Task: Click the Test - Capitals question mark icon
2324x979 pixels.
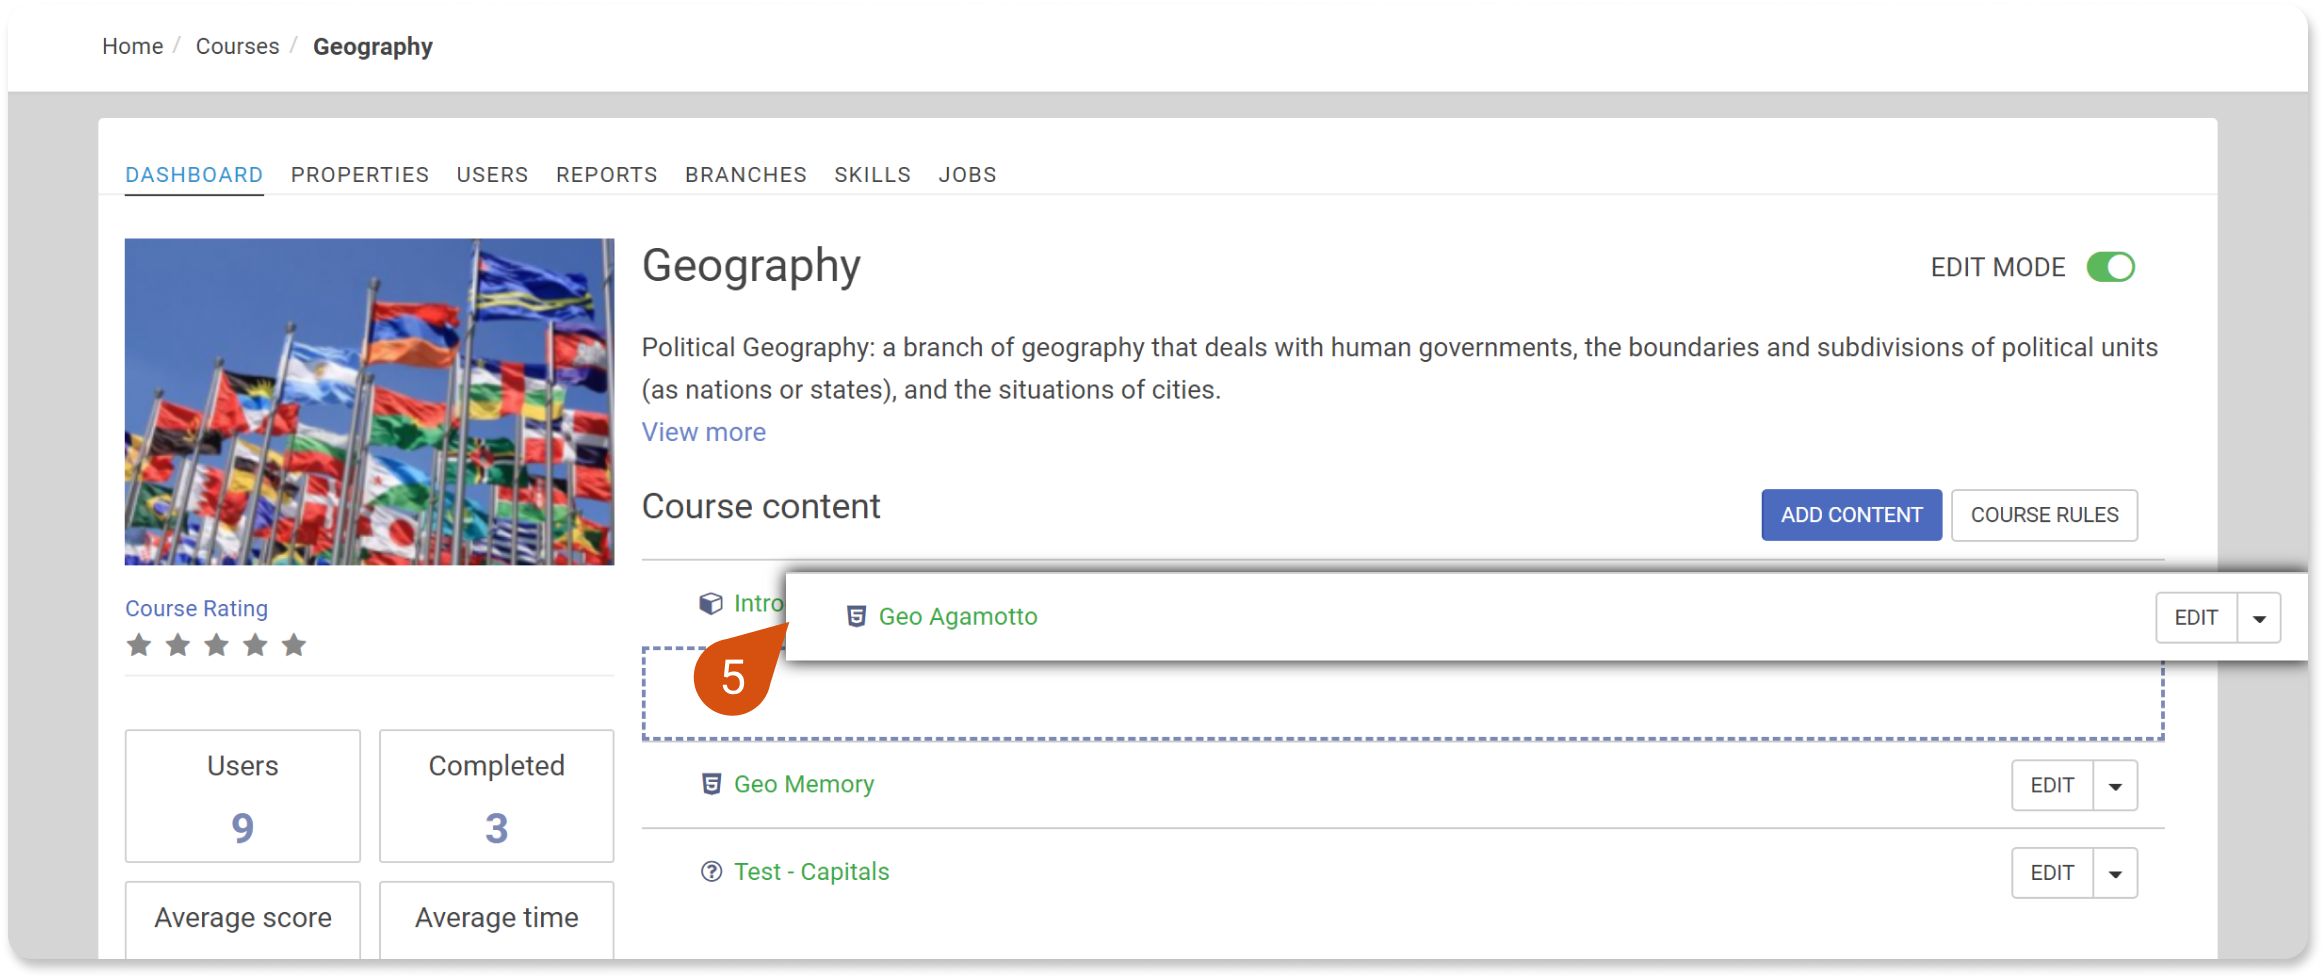Action: (711, 872)
